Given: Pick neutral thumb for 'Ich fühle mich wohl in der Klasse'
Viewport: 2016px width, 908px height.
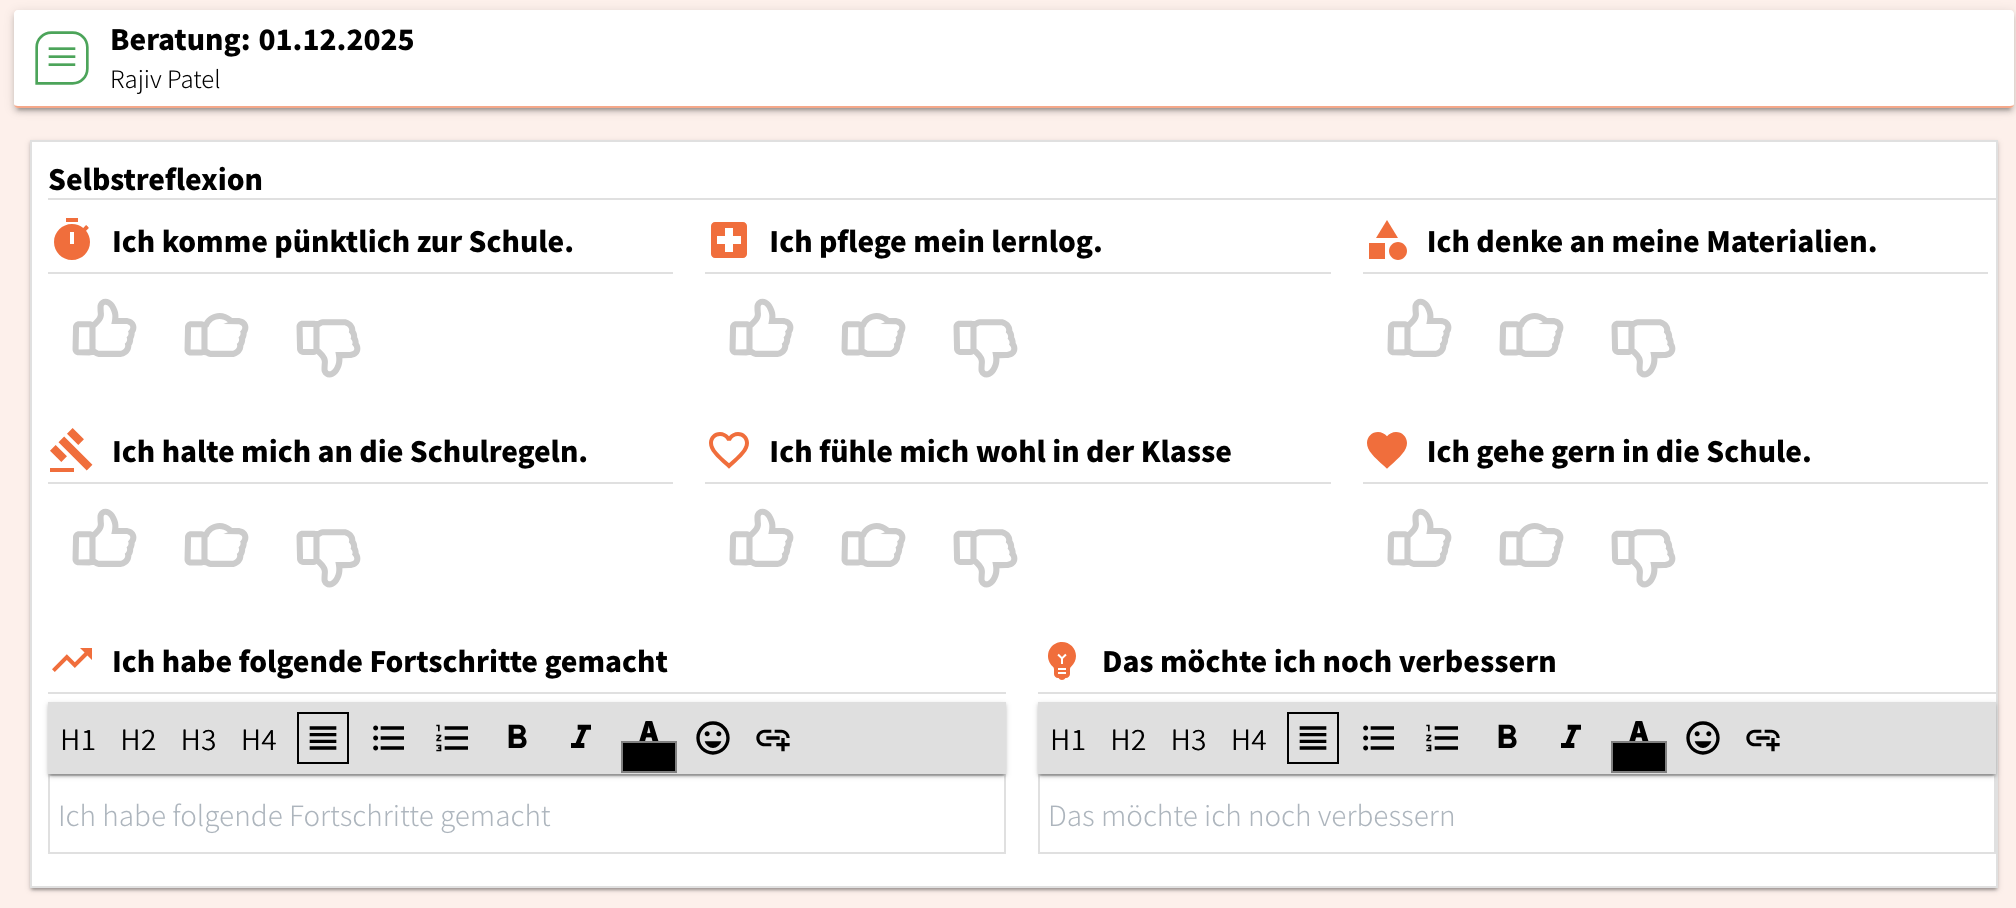Looking at the screenshot, I should coord(873,545).
